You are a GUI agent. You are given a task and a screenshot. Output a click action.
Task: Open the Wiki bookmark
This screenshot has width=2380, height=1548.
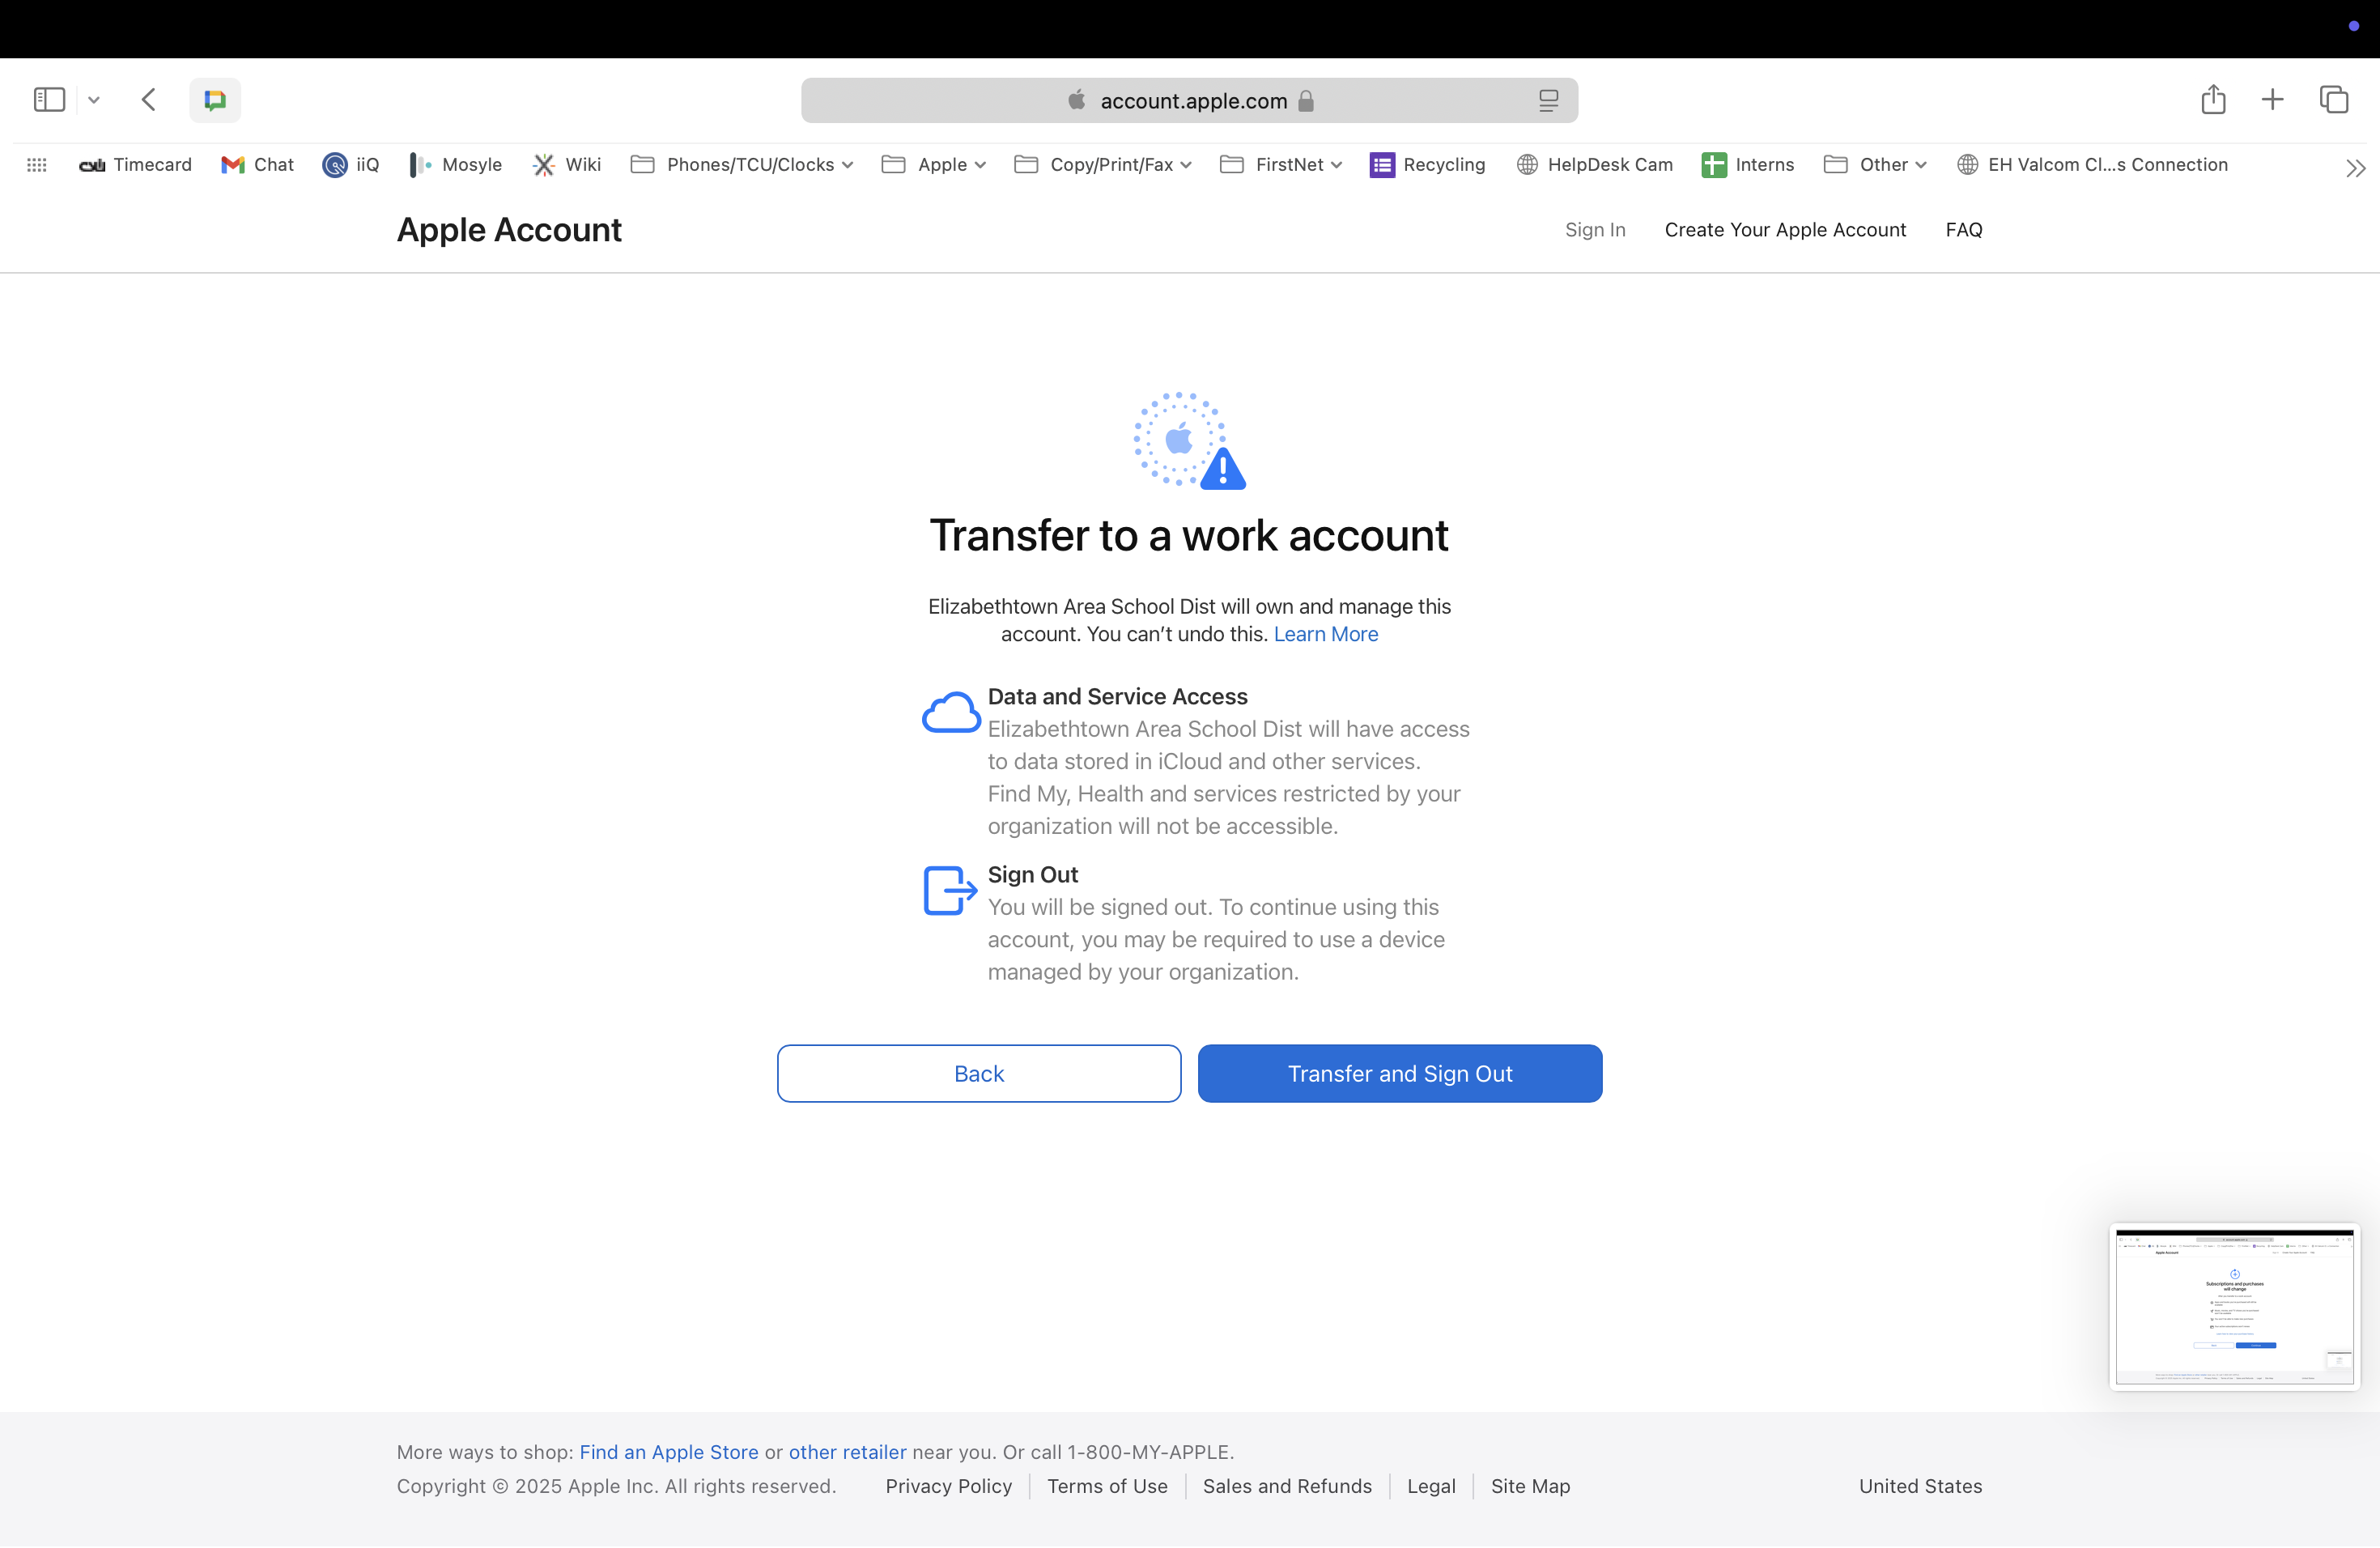[x=567, y=165]
